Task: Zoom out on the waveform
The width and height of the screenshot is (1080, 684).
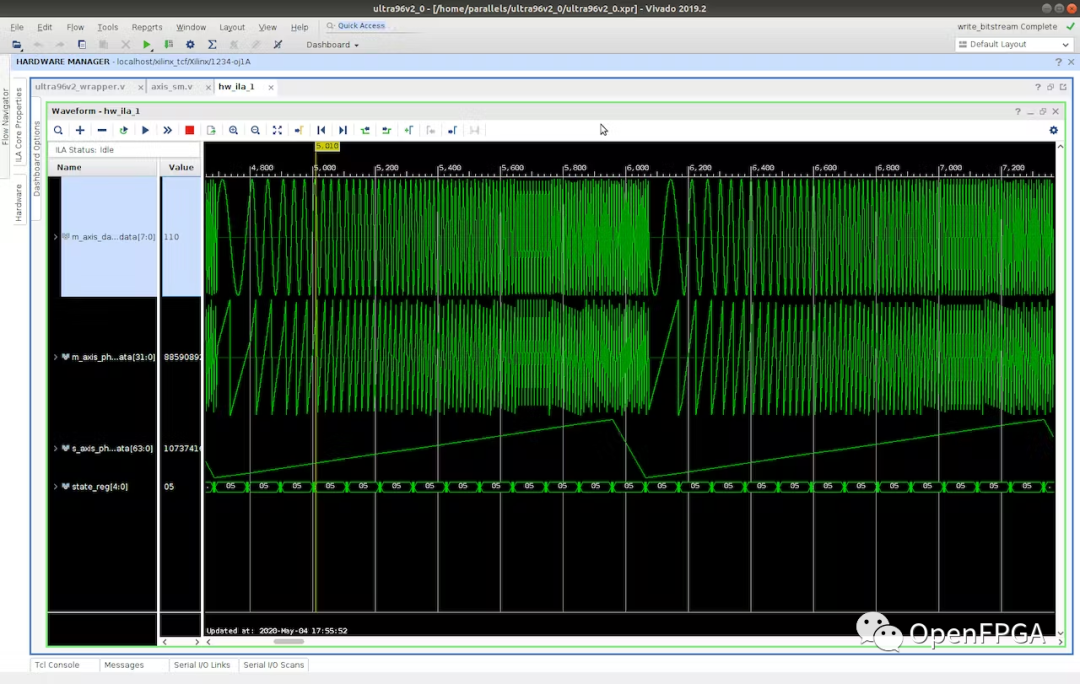Action: tap(256, 130)
